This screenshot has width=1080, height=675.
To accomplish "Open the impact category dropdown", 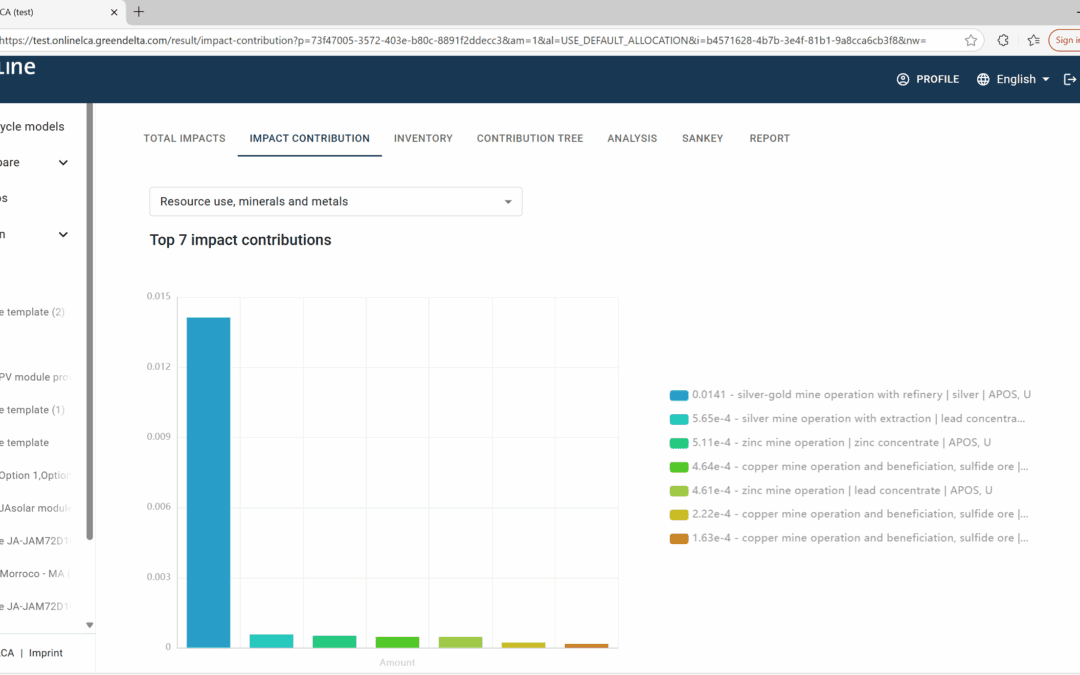I will tap(335, 201).
